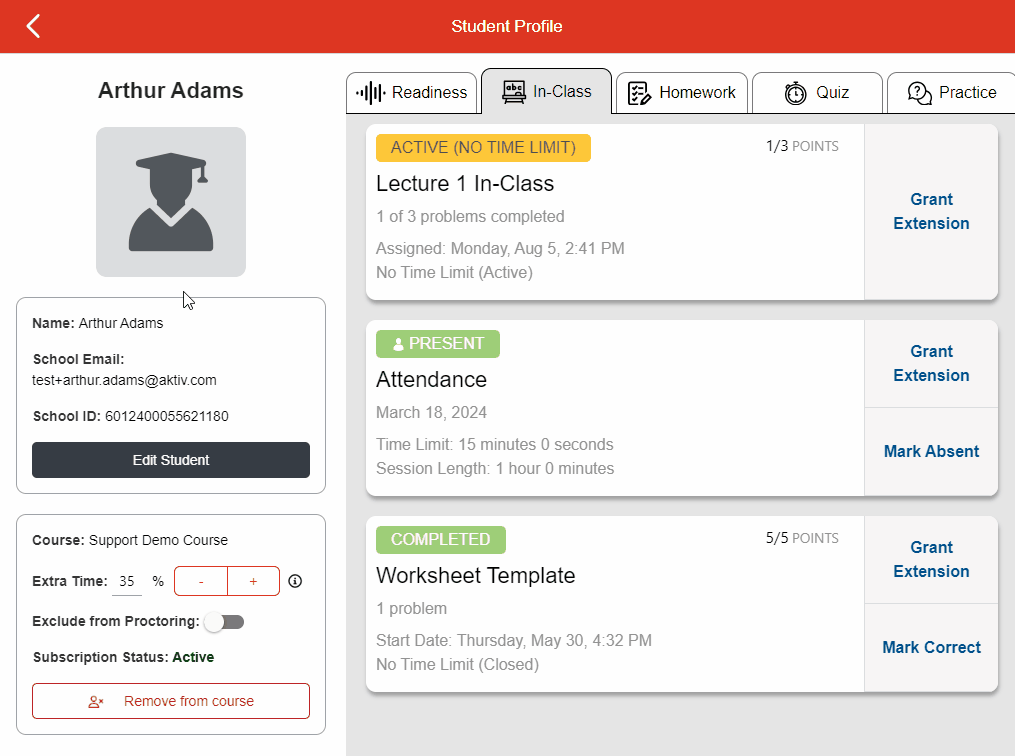
Task: Click Remove from course button
Action: click(x=171, y=701)
